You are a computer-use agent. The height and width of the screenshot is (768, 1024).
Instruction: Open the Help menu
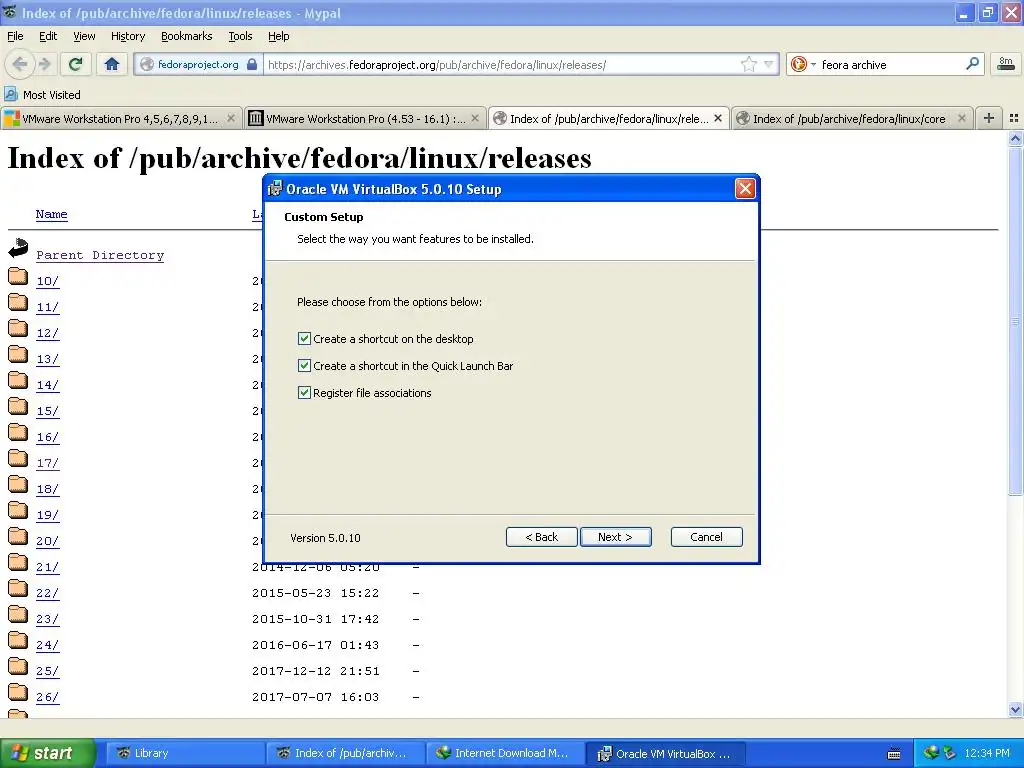click(x=278, y=36)
